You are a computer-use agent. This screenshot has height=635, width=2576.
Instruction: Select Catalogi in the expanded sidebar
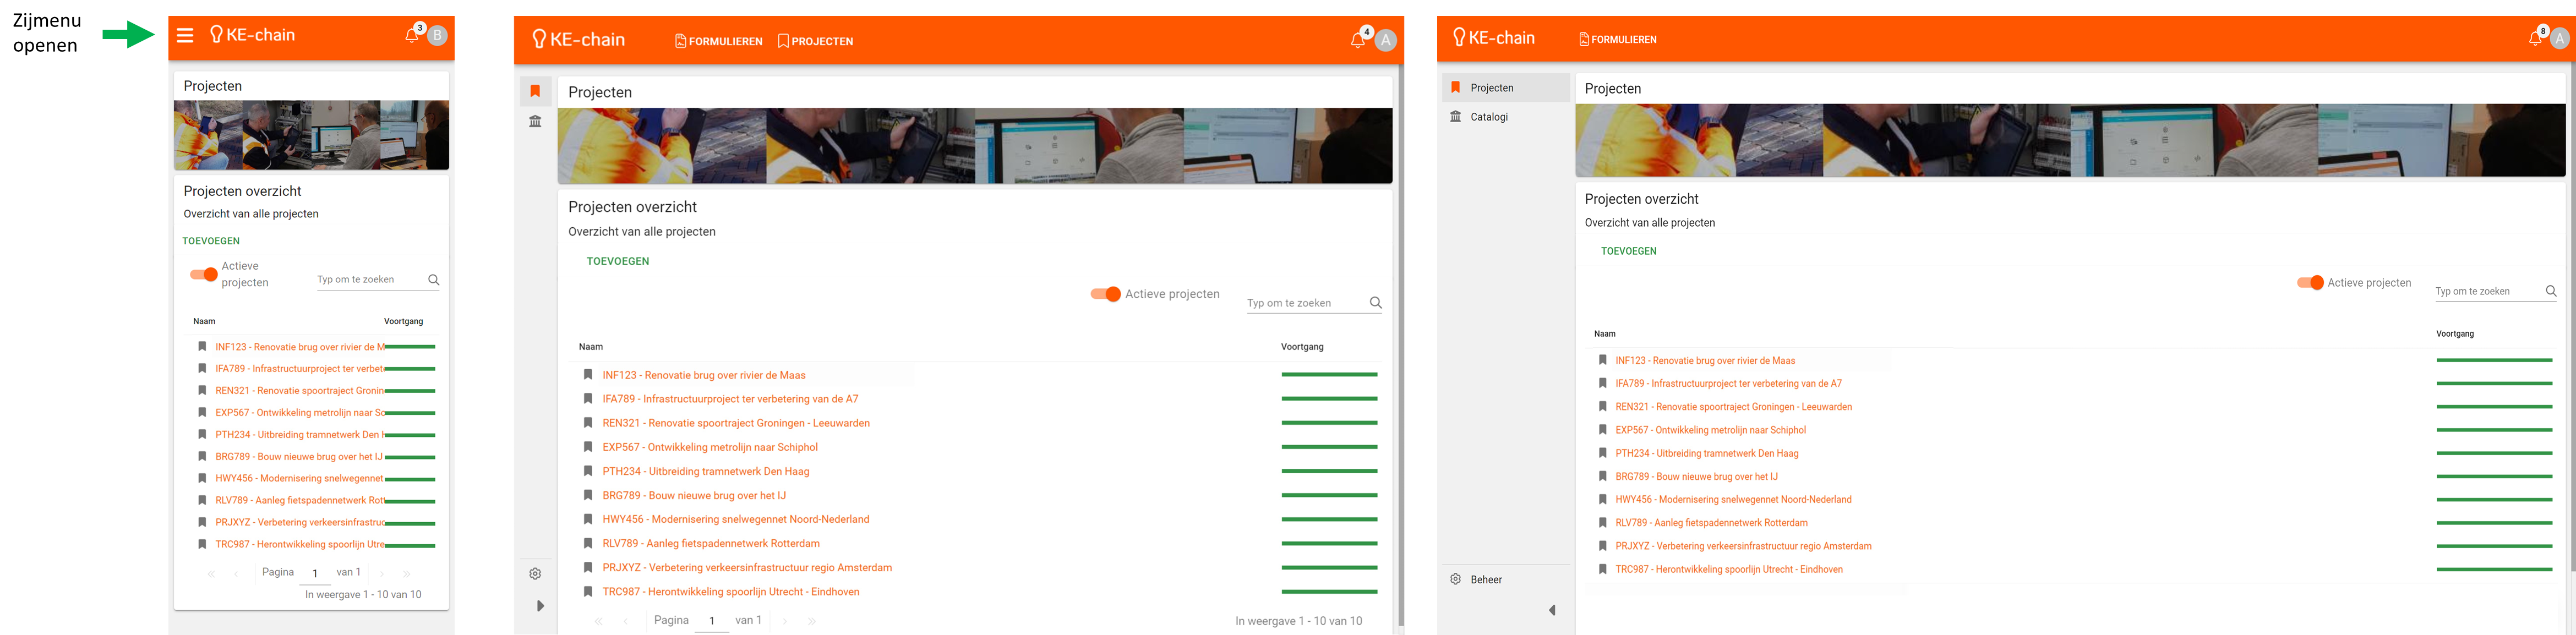(1488, 117)
